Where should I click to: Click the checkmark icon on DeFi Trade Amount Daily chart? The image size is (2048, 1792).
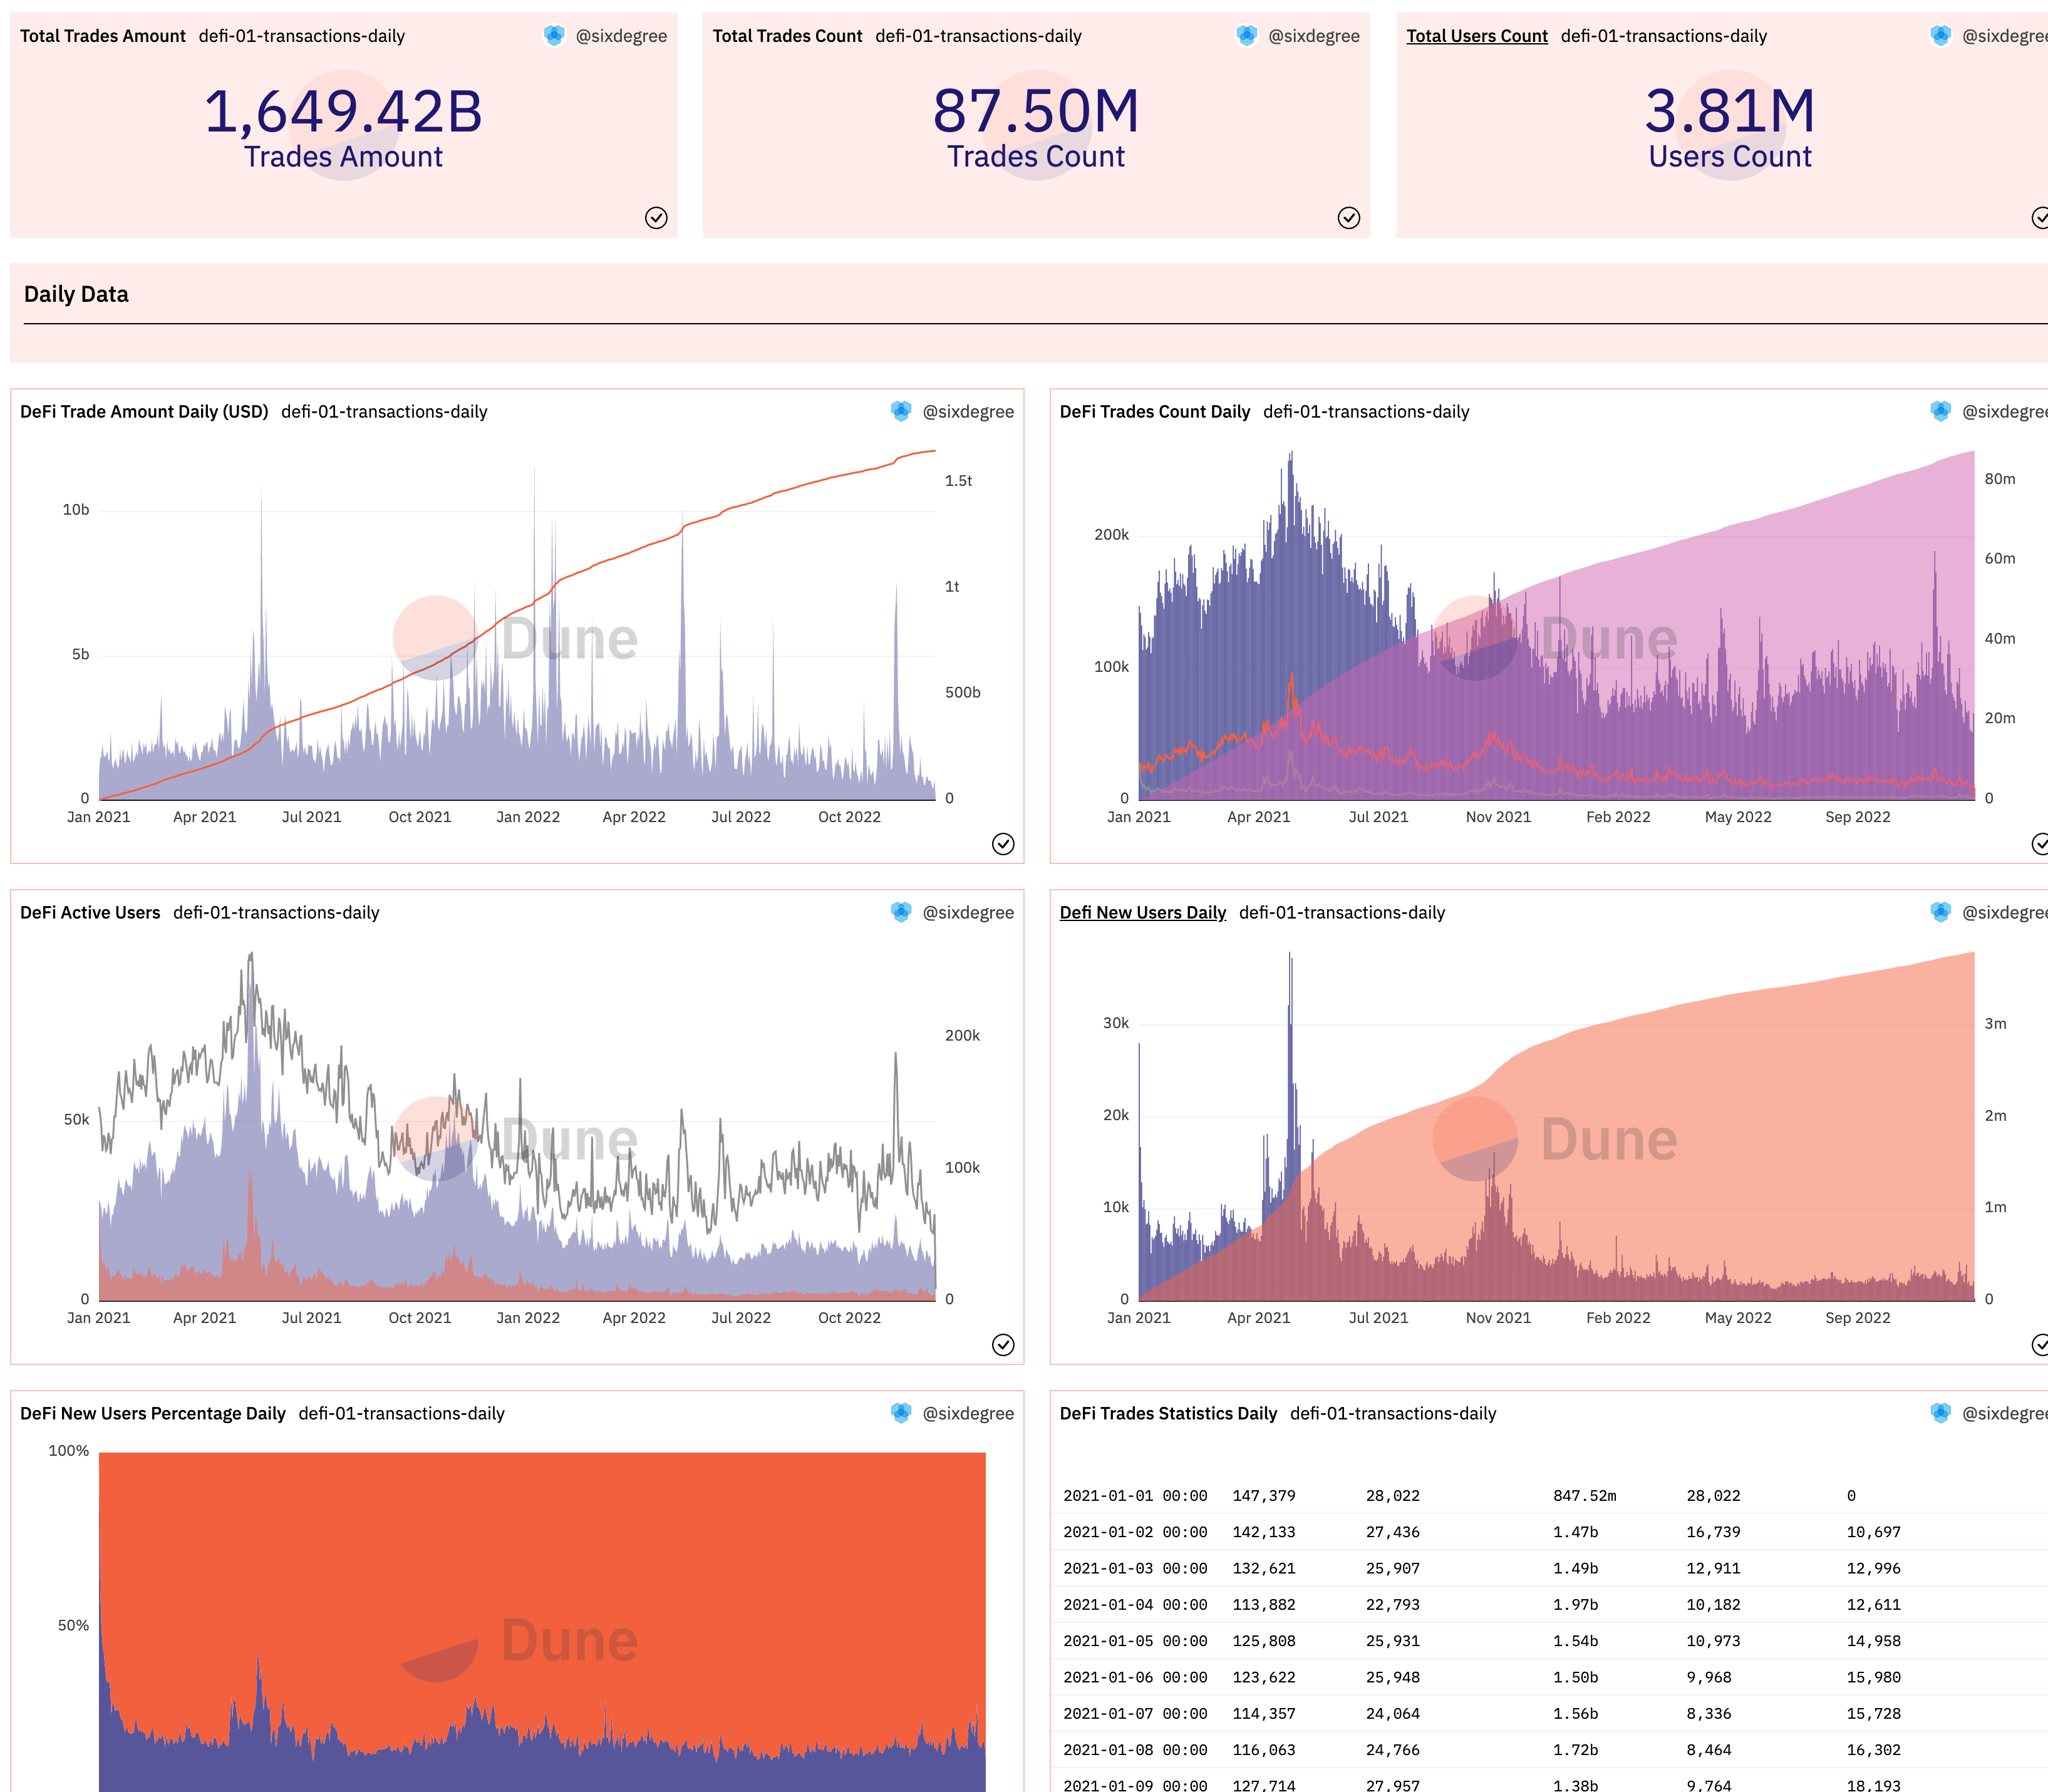point(1003,844)
